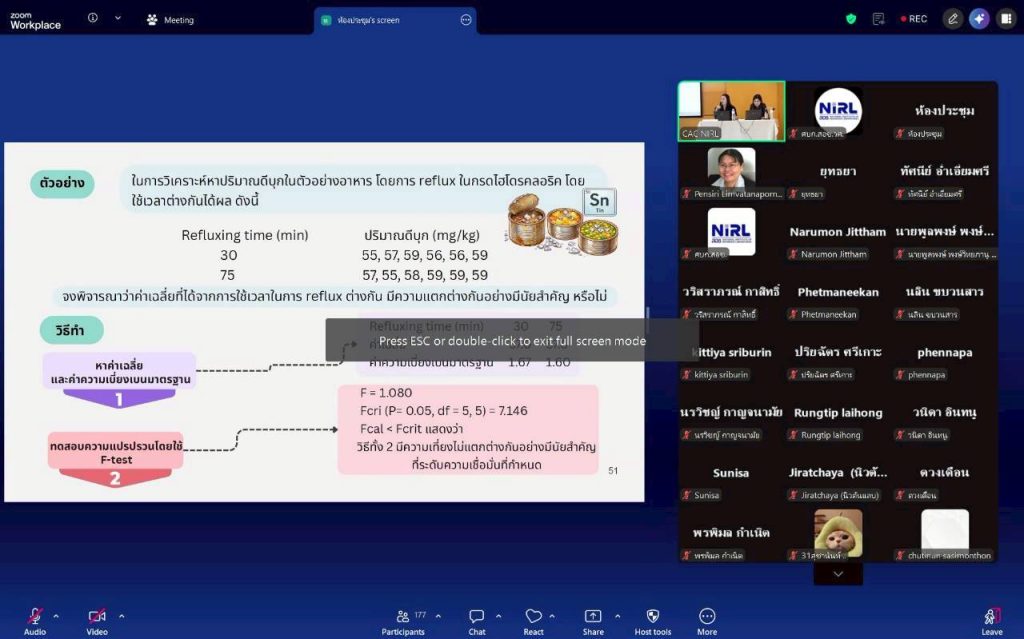Leave the meeting
The width and height of the screenshot is (1024, 639).
pos(991,621)
